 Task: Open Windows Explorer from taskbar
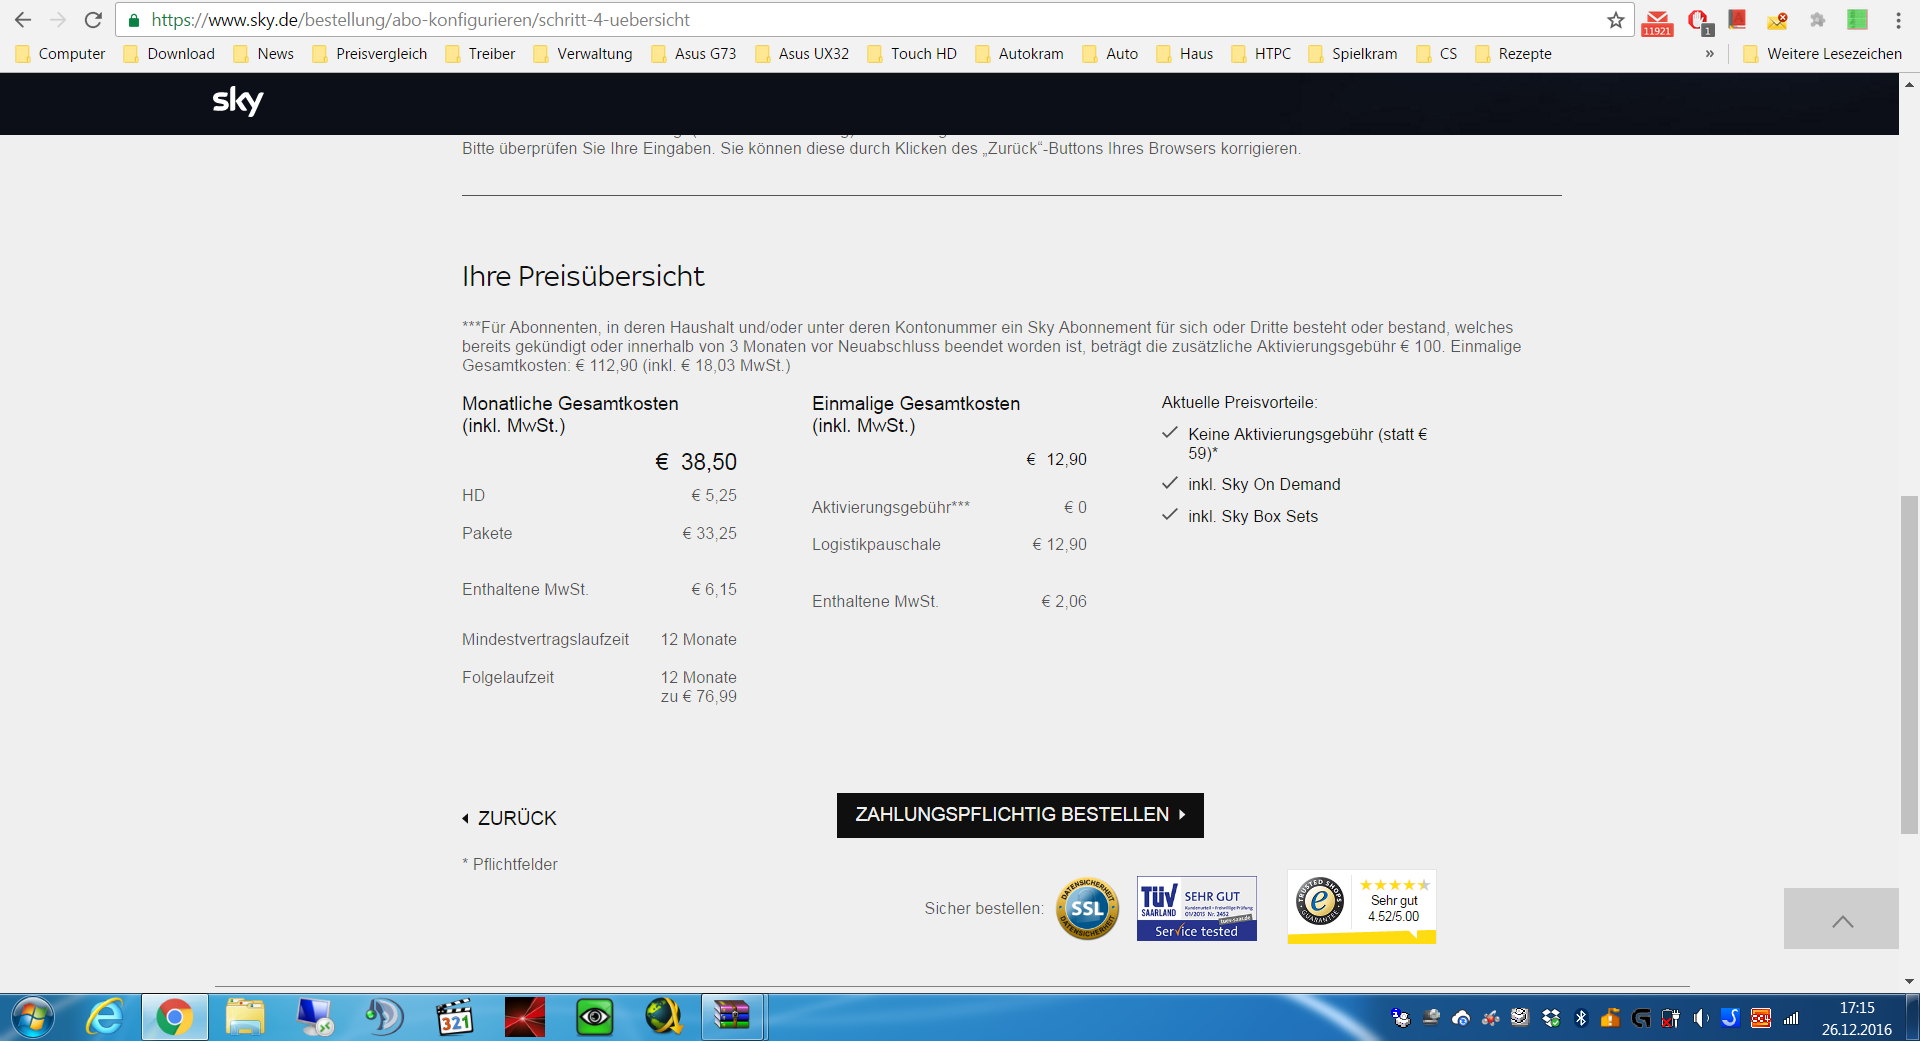pos(245,1018)
